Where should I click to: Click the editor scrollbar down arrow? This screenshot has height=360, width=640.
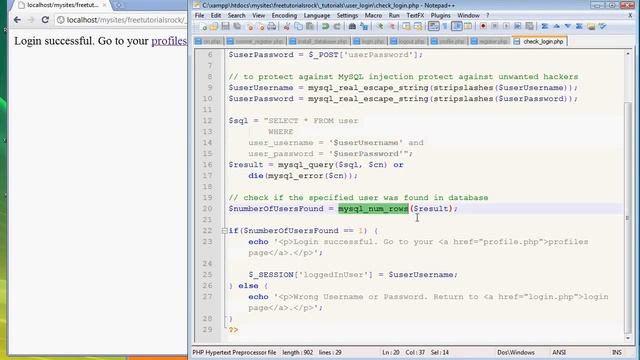click(x=628, y=338)
